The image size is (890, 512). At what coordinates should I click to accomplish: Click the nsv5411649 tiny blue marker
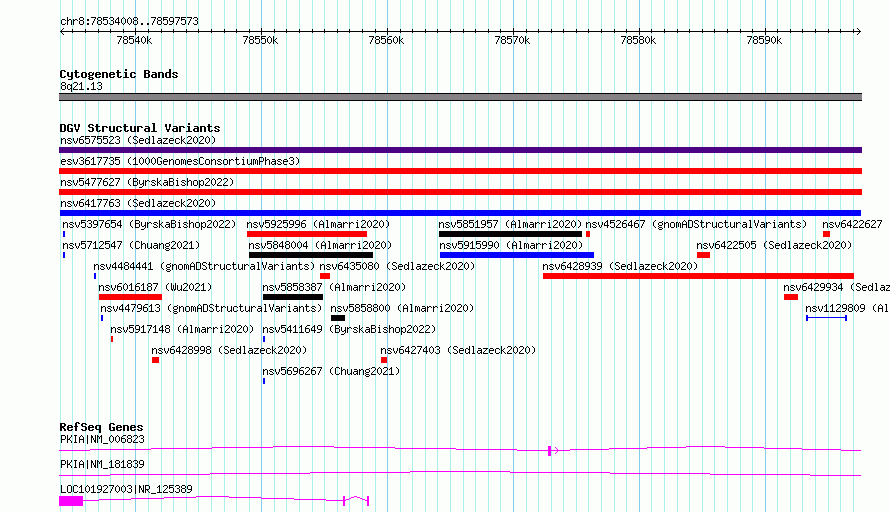[x=264, y=339]
